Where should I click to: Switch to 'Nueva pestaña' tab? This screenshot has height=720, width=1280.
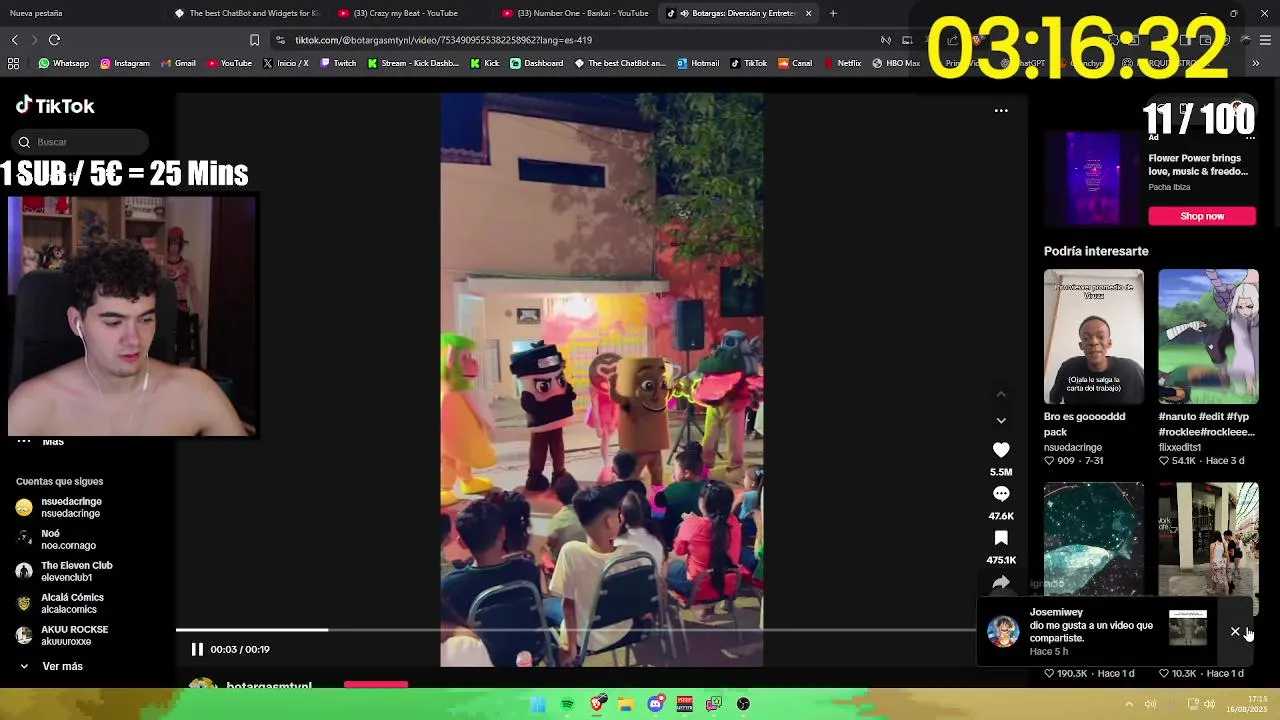(x=36, y=13)
